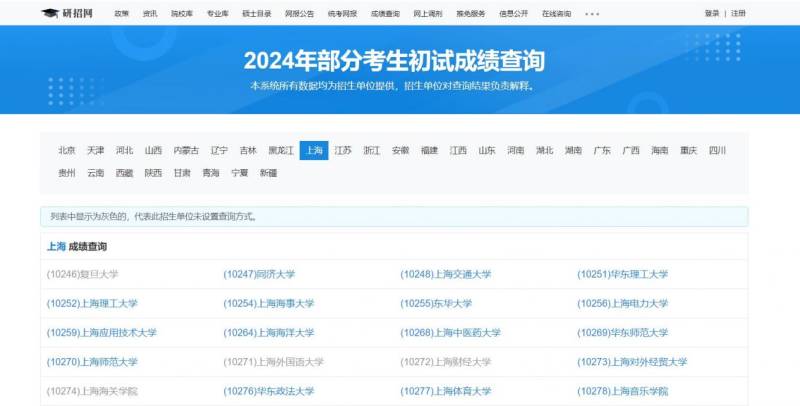Viewport: 800px width, 406px height.
Task: Click the (10268)上海中医药大学 link
Action: (451, 333)
